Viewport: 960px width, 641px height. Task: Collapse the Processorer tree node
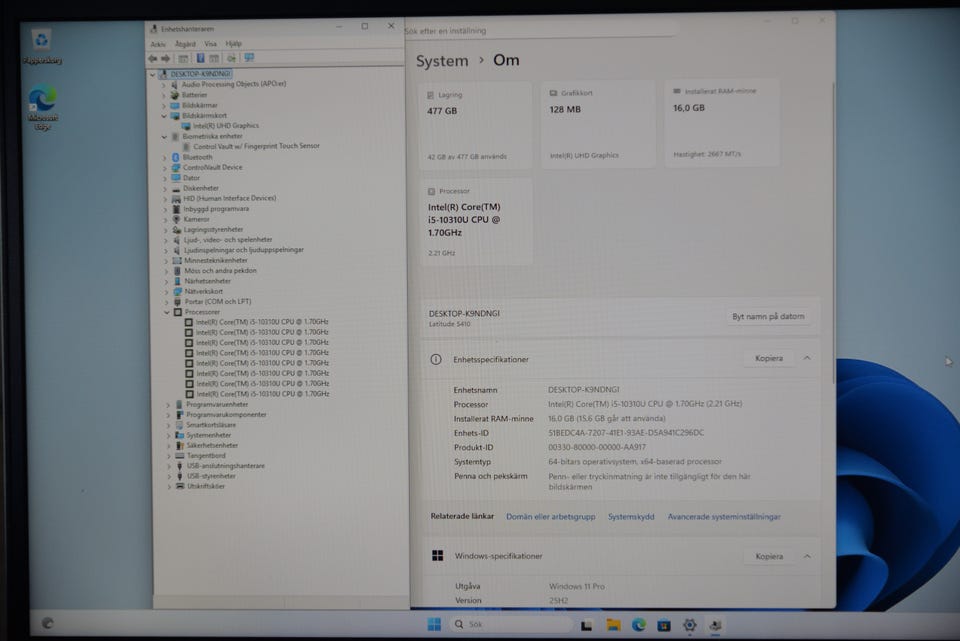coord(166,312)
